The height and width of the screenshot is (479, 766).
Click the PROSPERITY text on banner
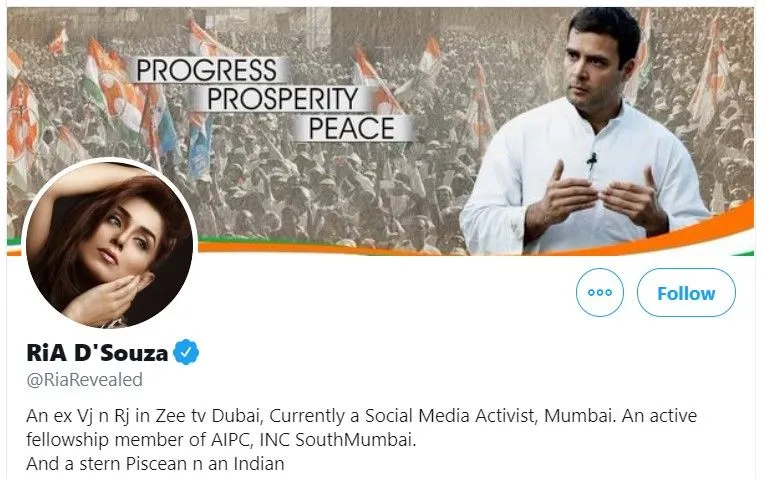click(x=282, y=99)
